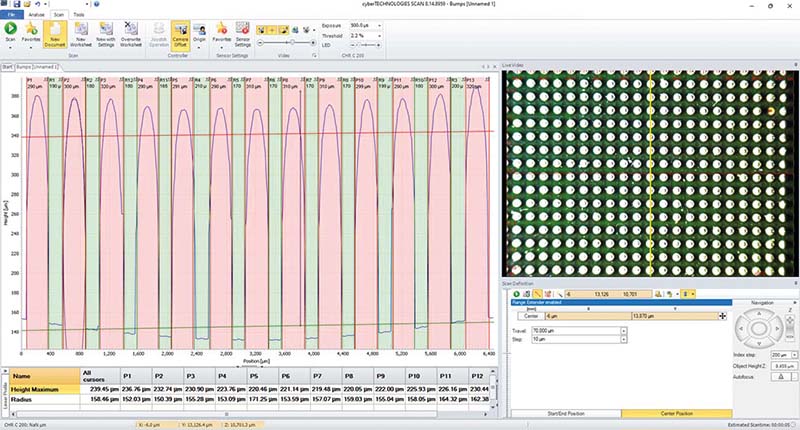Open the Index step dropdown
Viewport: 800px width, 430px height.
[795, 355]
